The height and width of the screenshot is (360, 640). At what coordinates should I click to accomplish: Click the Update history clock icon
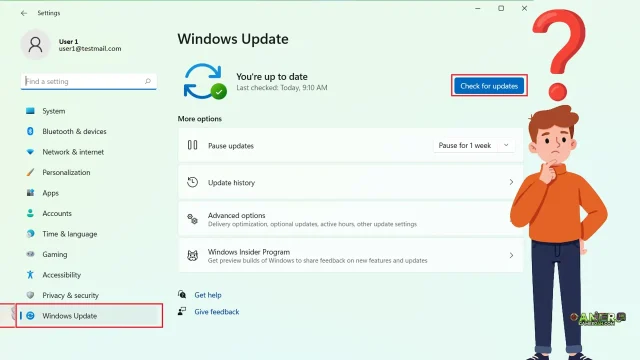(x=192, y=182)
